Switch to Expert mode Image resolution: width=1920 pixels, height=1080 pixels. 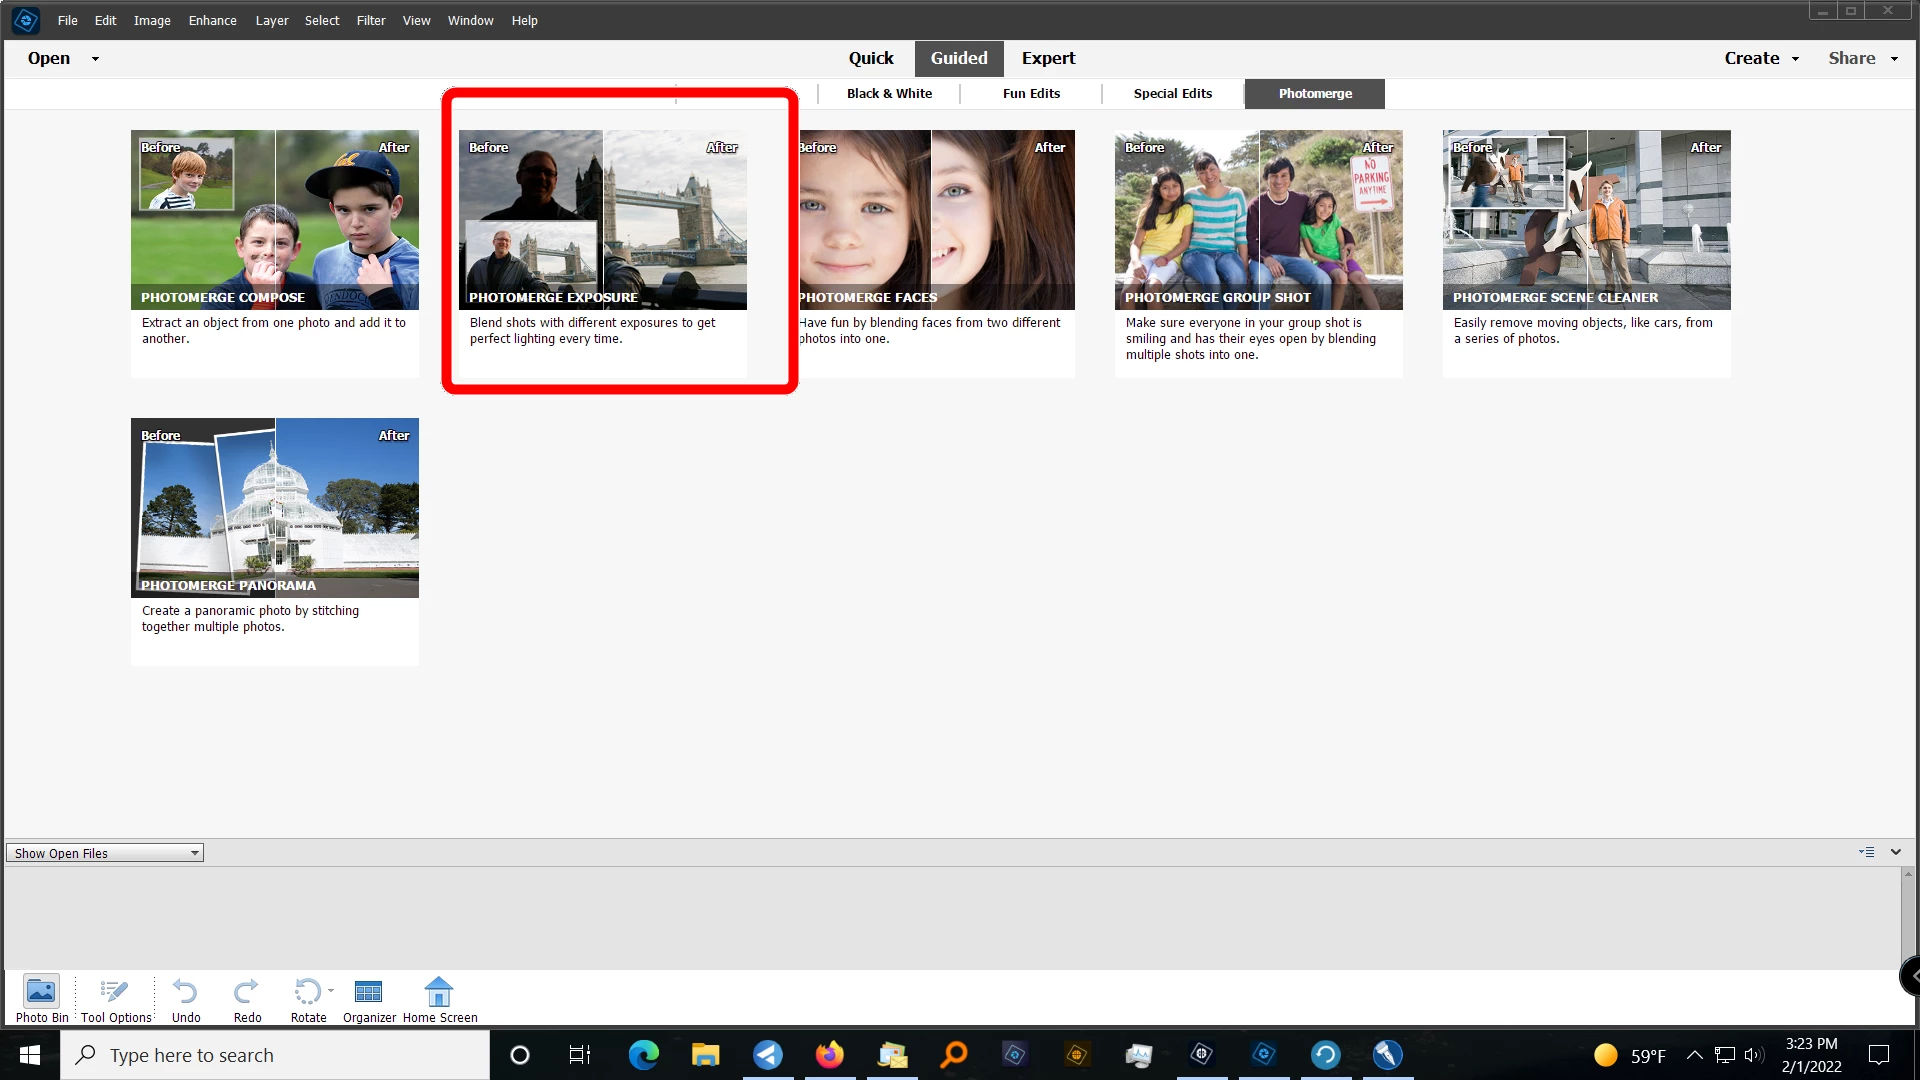1048,58
